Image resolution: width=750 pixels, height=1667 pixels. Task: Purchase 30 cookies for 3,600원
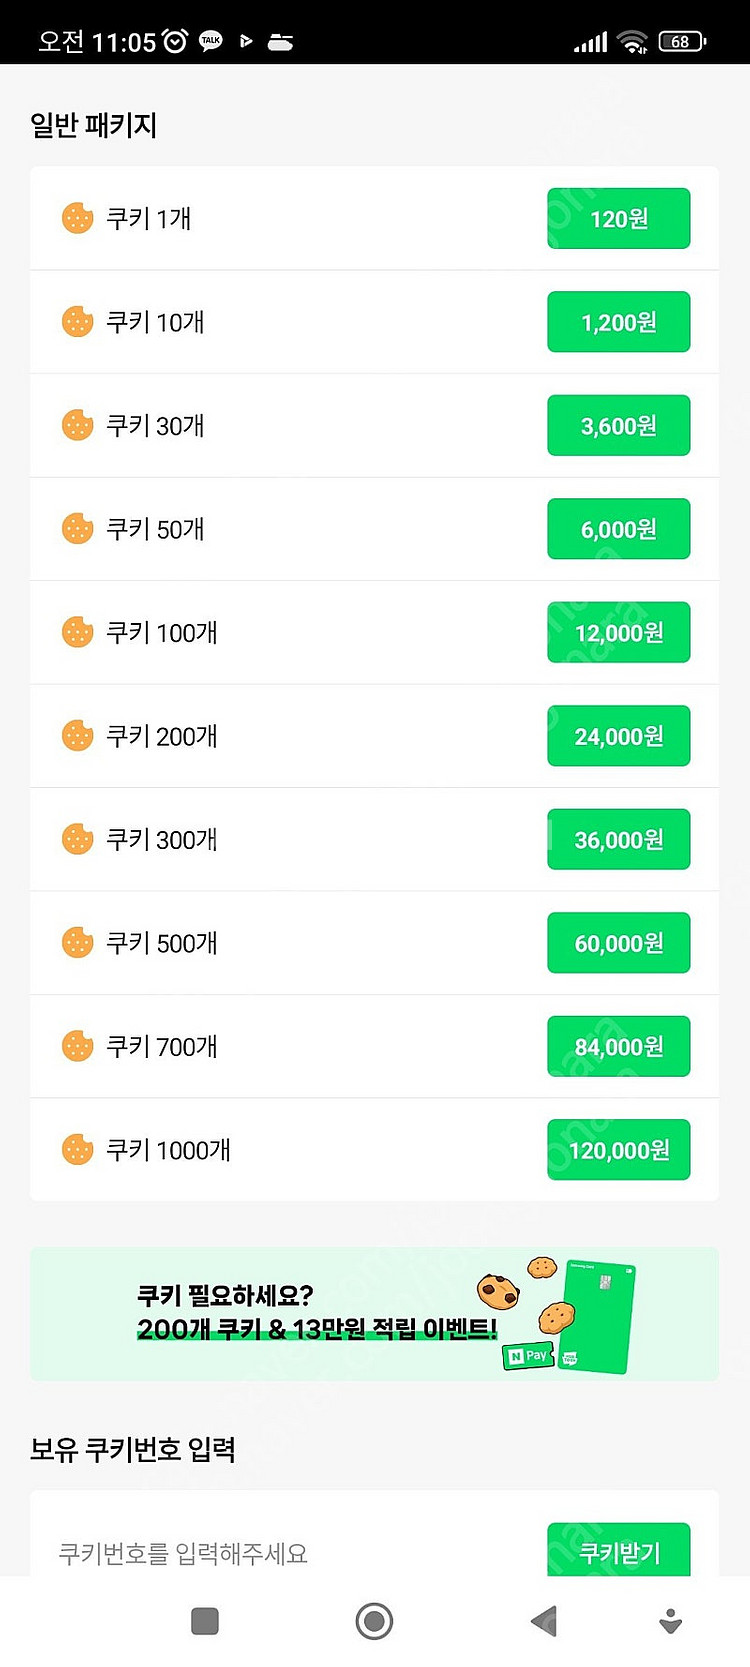[x=619, y=425]
